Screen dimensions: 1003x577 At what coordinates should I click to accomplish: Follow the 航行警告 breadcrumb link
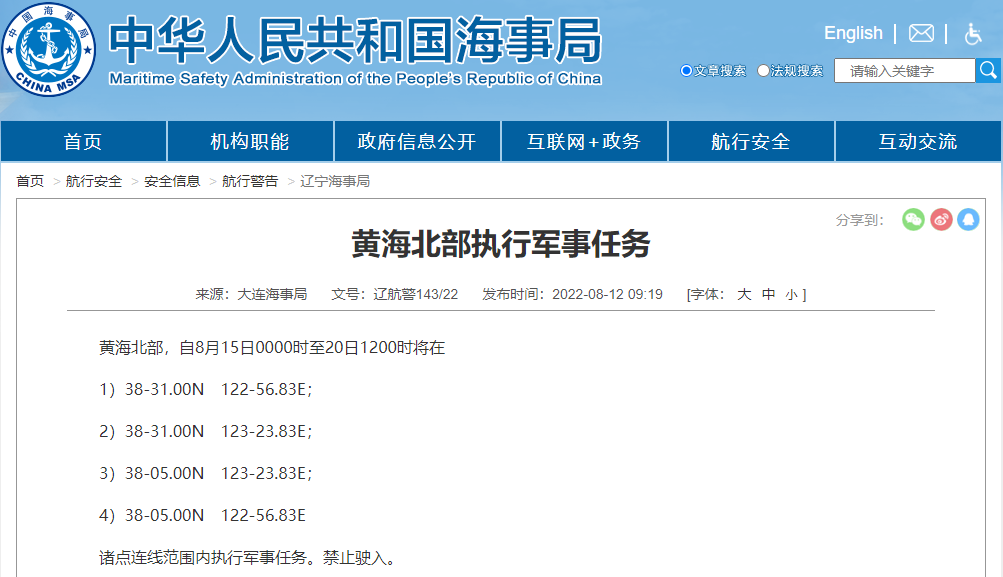pos(249,182)
